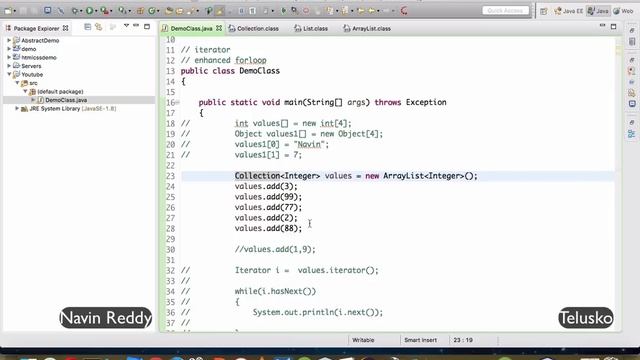The height and width of the screenshot is (360, 640).
Task: Click the top icon in right side trim
Action: (x=632, y=31)
